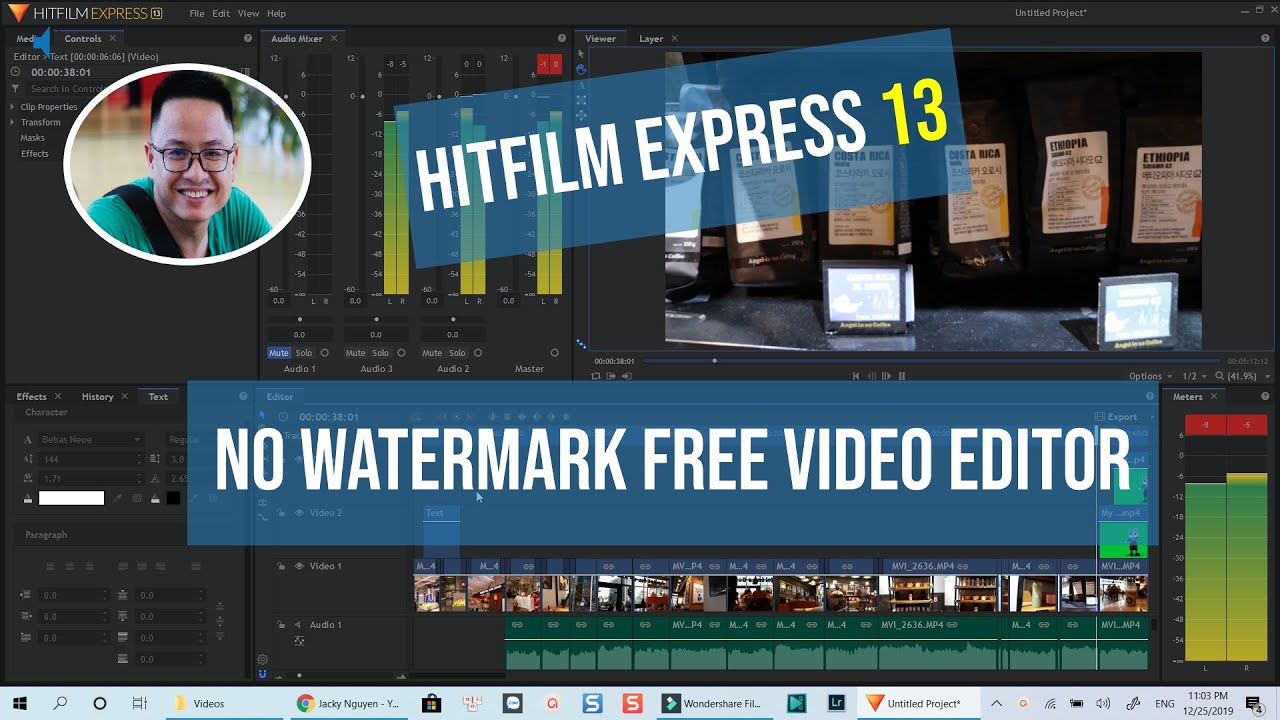Screen dimensions: 1280x720
Task: Solo the Audio 1 mixer channel
Action: 303,353
